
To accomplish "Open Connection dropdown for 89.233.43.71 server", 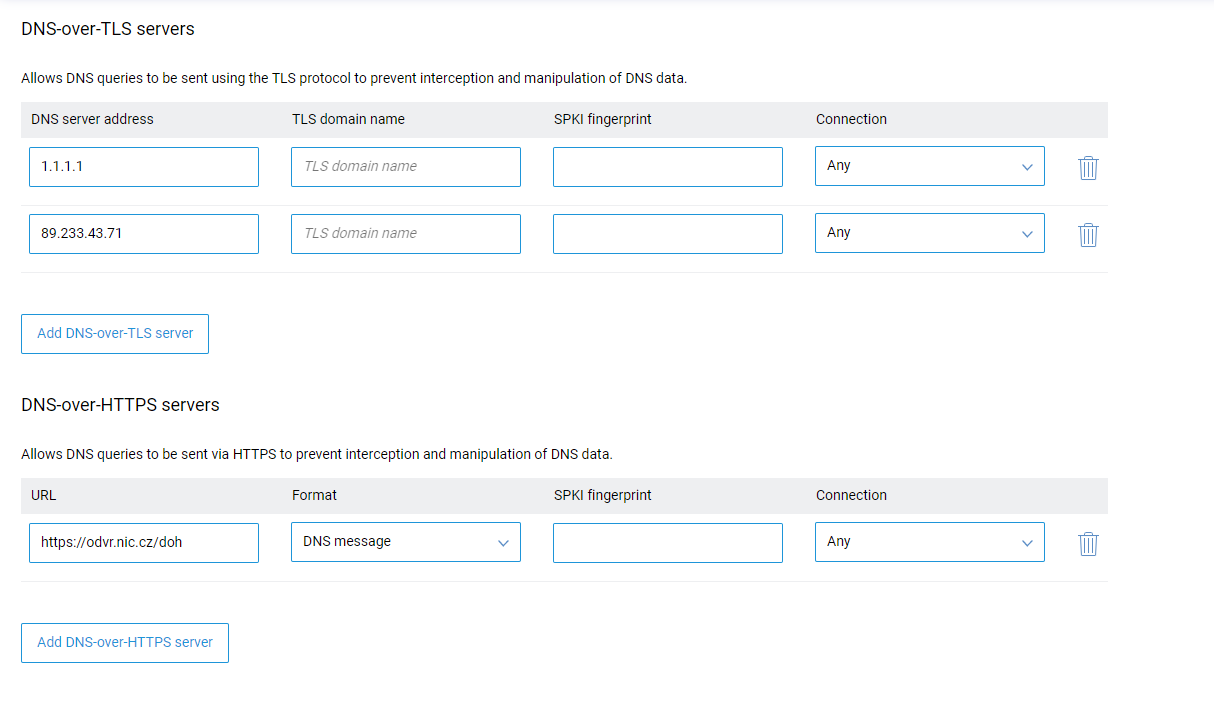I will (930, 233).
